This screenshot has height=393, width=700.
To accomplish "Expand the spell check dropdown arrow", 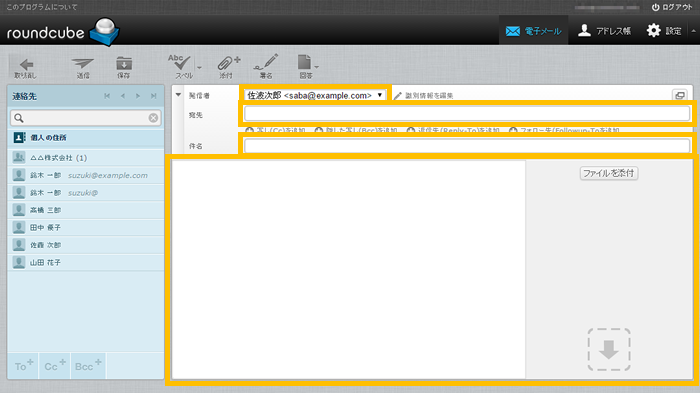I will (200, 68).
